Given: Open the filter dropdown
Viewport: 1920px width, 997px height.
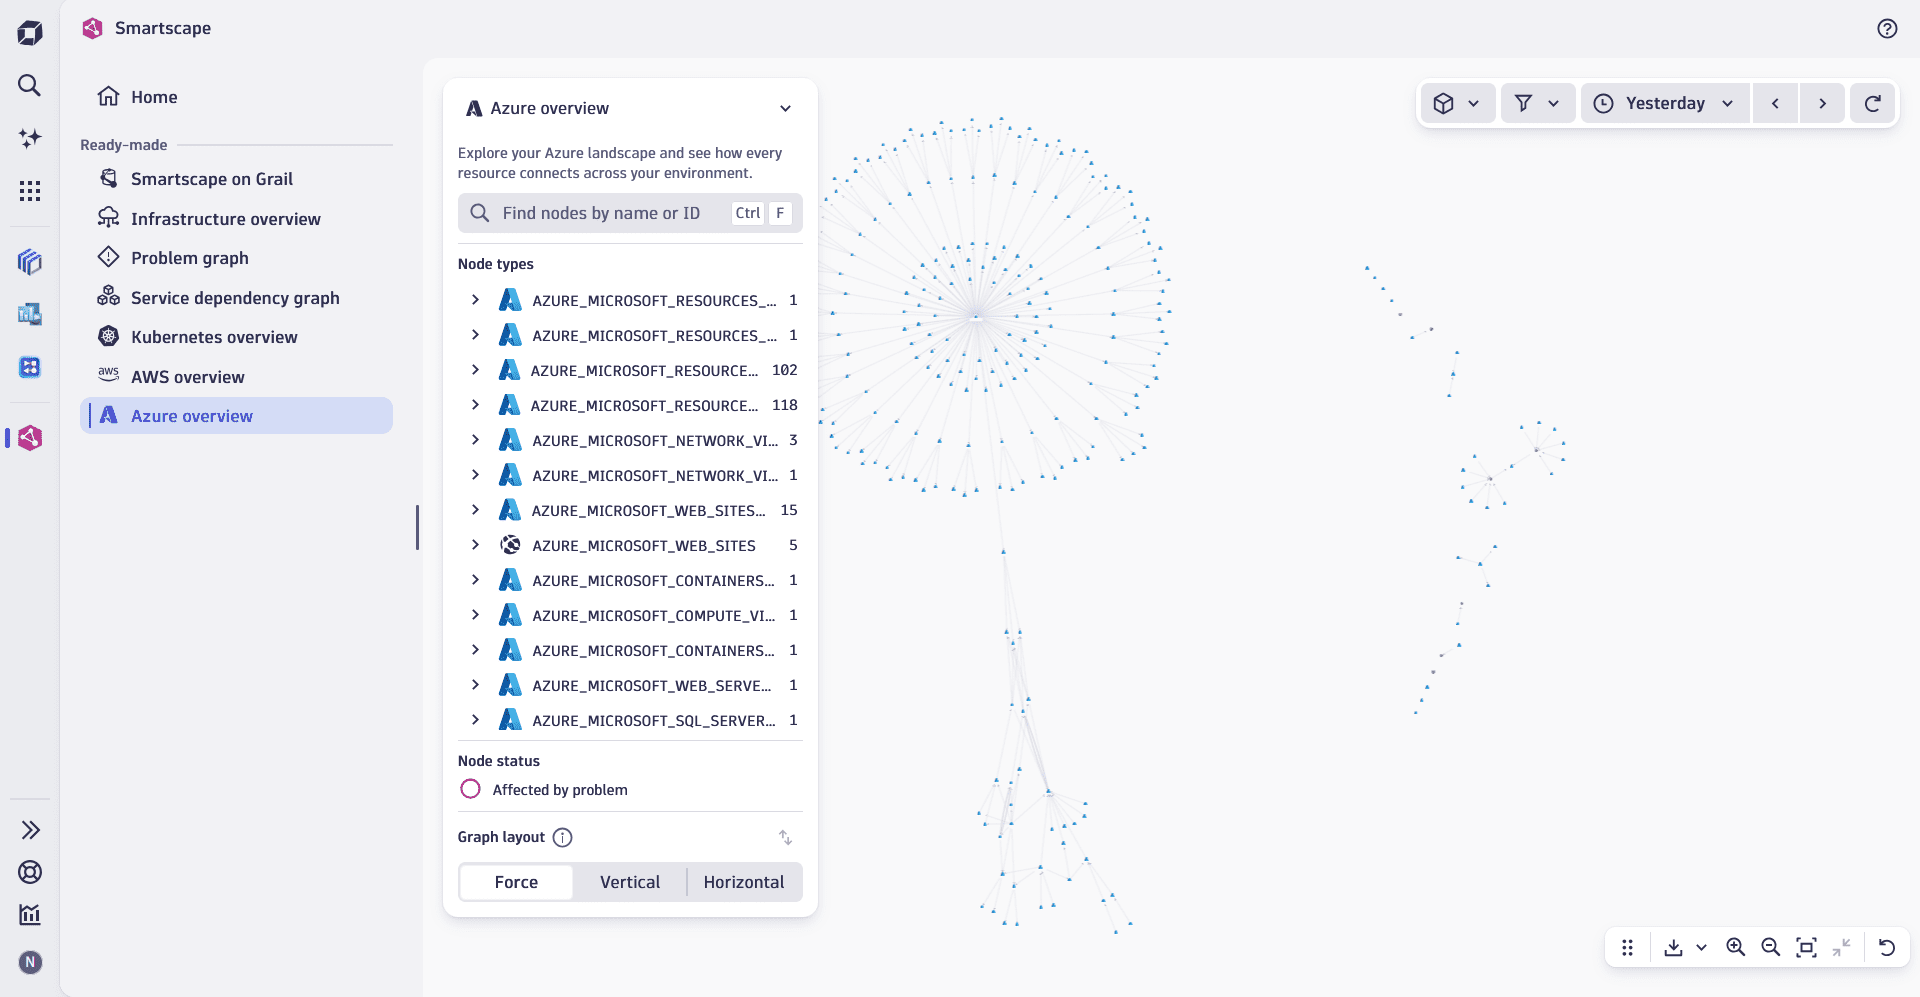Looking at the screenshot, I should 1538,103.
